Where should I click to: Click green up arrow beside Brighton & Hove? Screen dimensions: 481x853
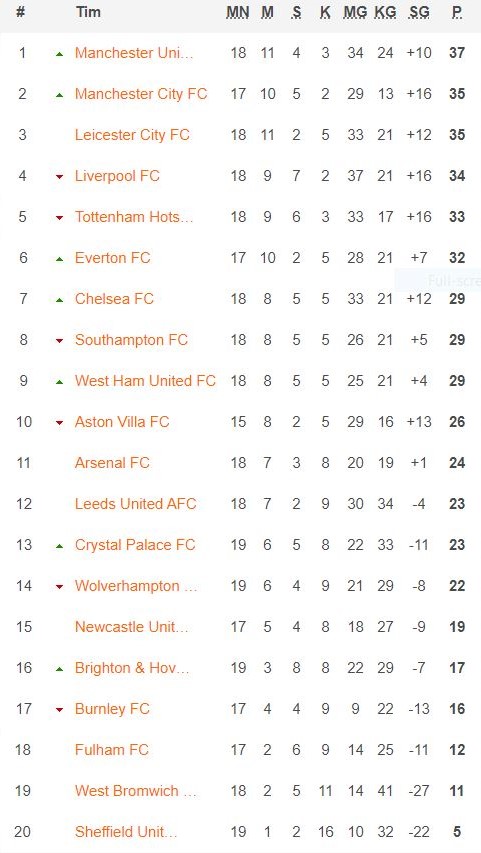(x=59, y=669)
